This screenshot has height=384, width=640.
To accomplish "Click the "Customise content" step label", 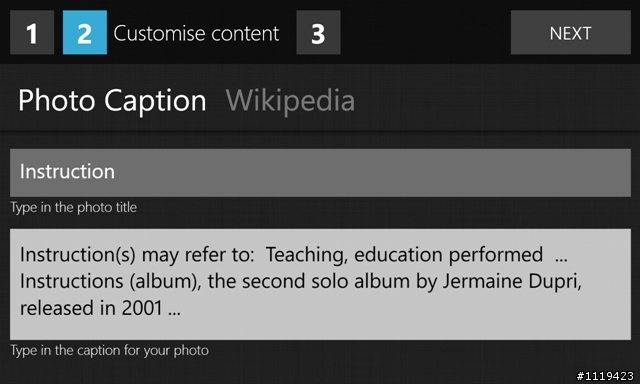I will [196, 33].
